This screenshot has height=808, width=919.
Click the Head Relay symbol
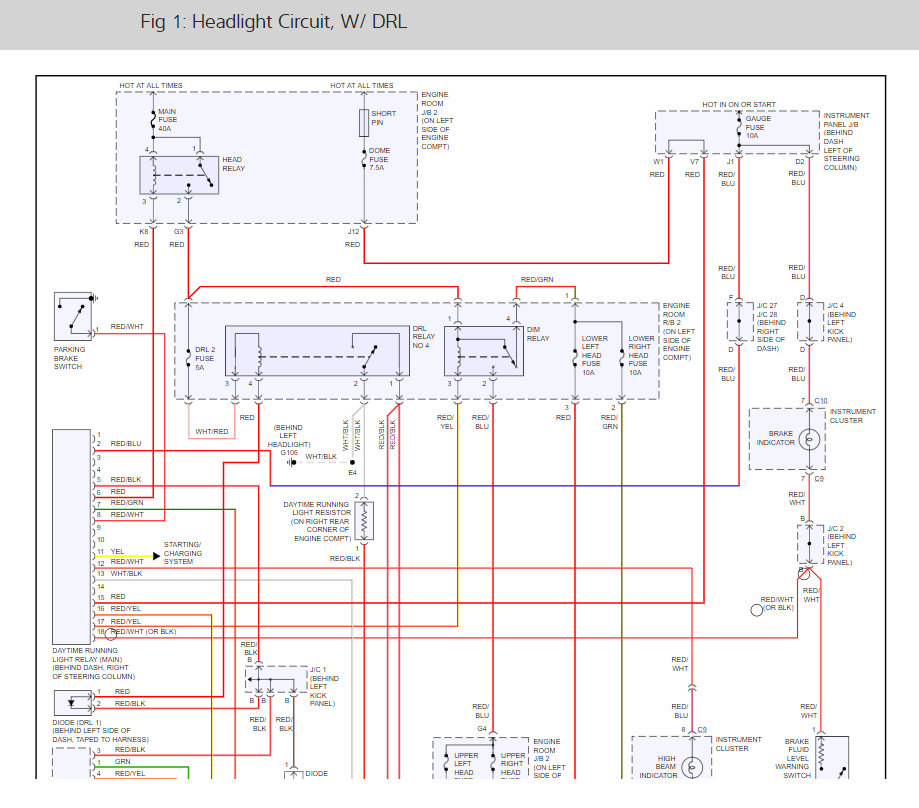[x=179, y=175]
